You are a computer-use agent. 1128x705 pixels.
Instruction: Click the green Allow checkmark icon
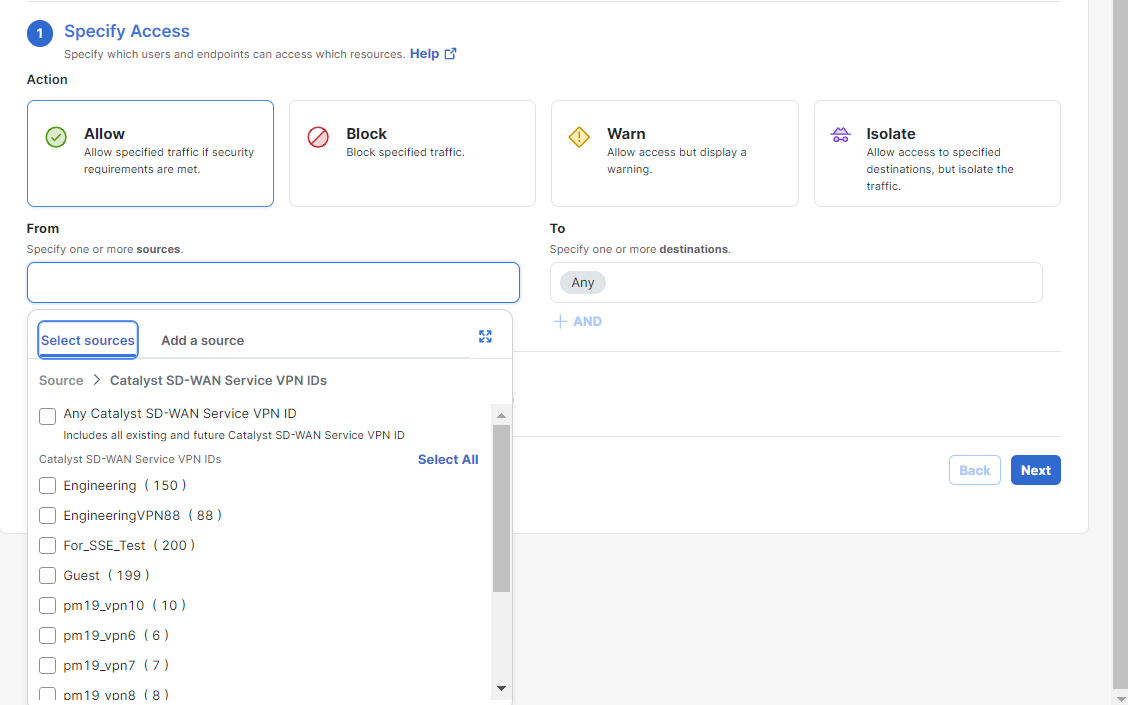click(x=56, y=137)
